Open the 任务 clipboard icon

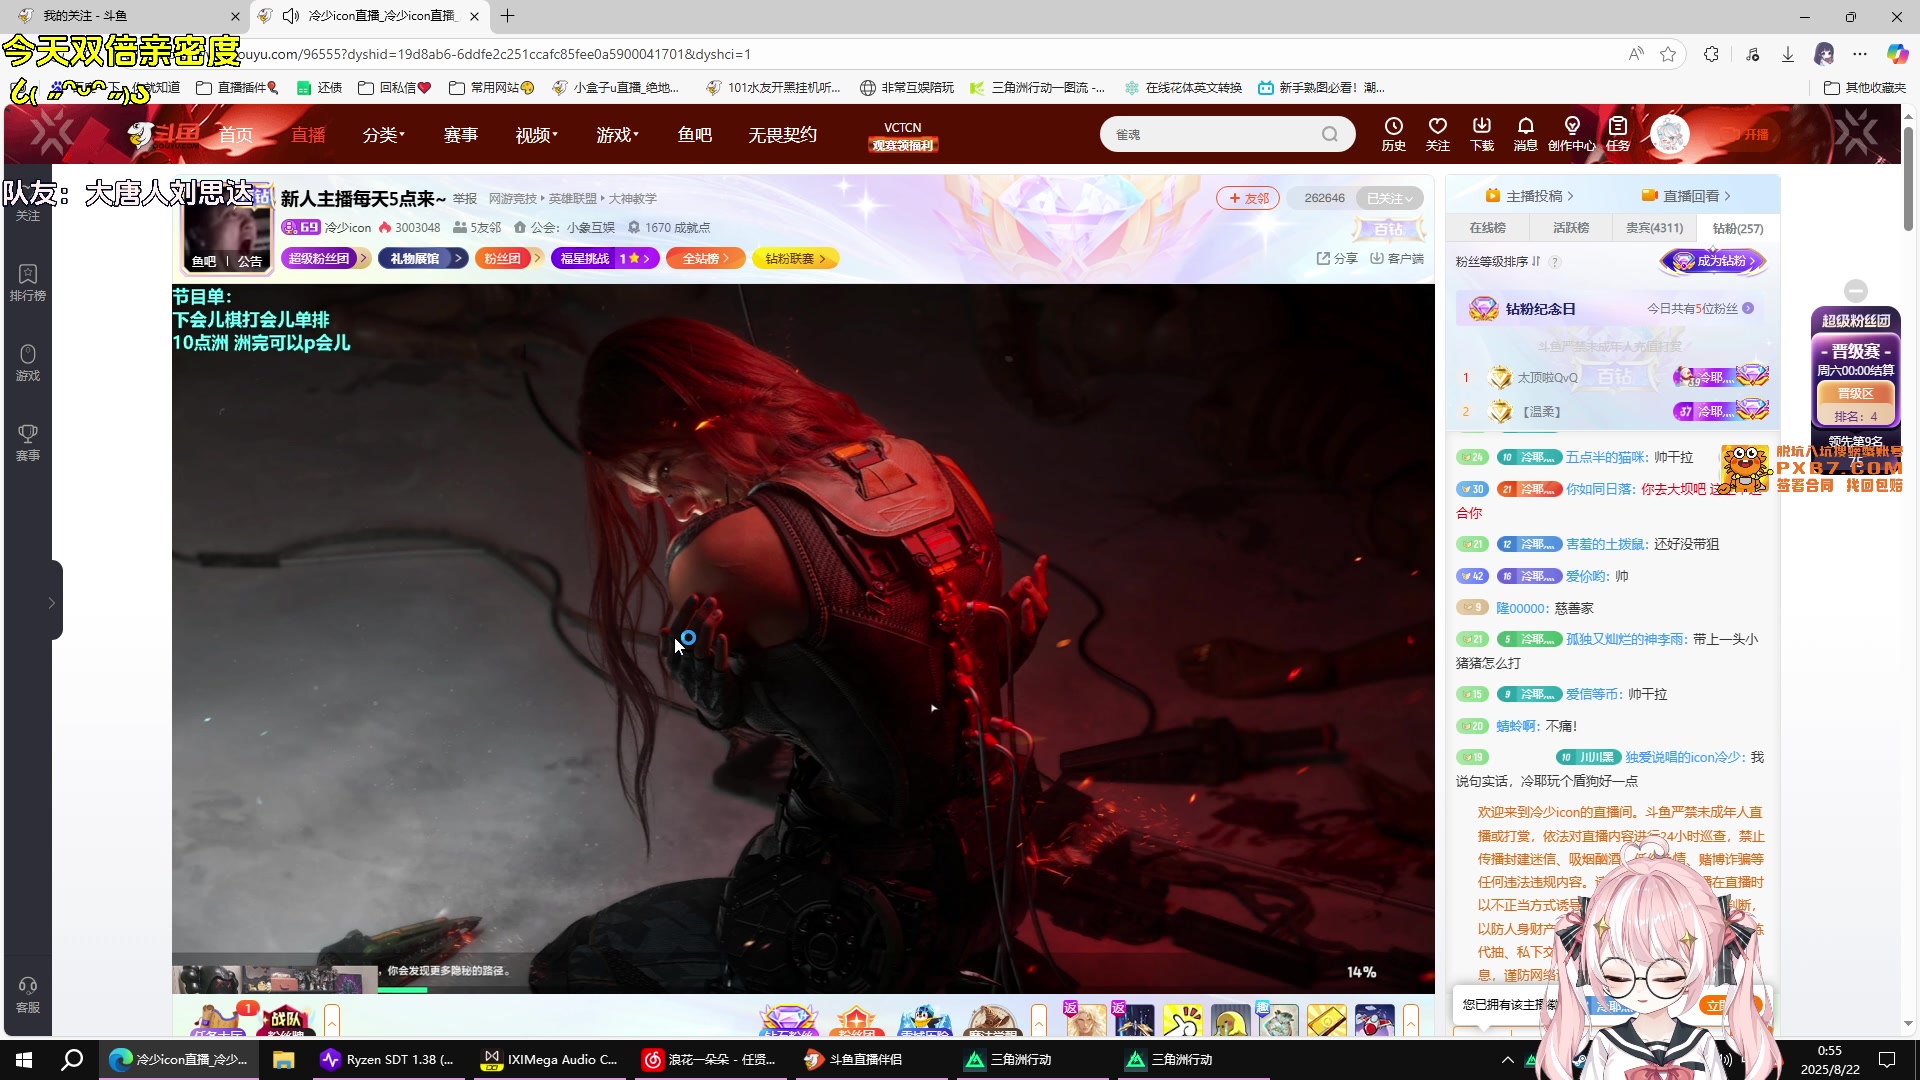tap(1618, 133)
